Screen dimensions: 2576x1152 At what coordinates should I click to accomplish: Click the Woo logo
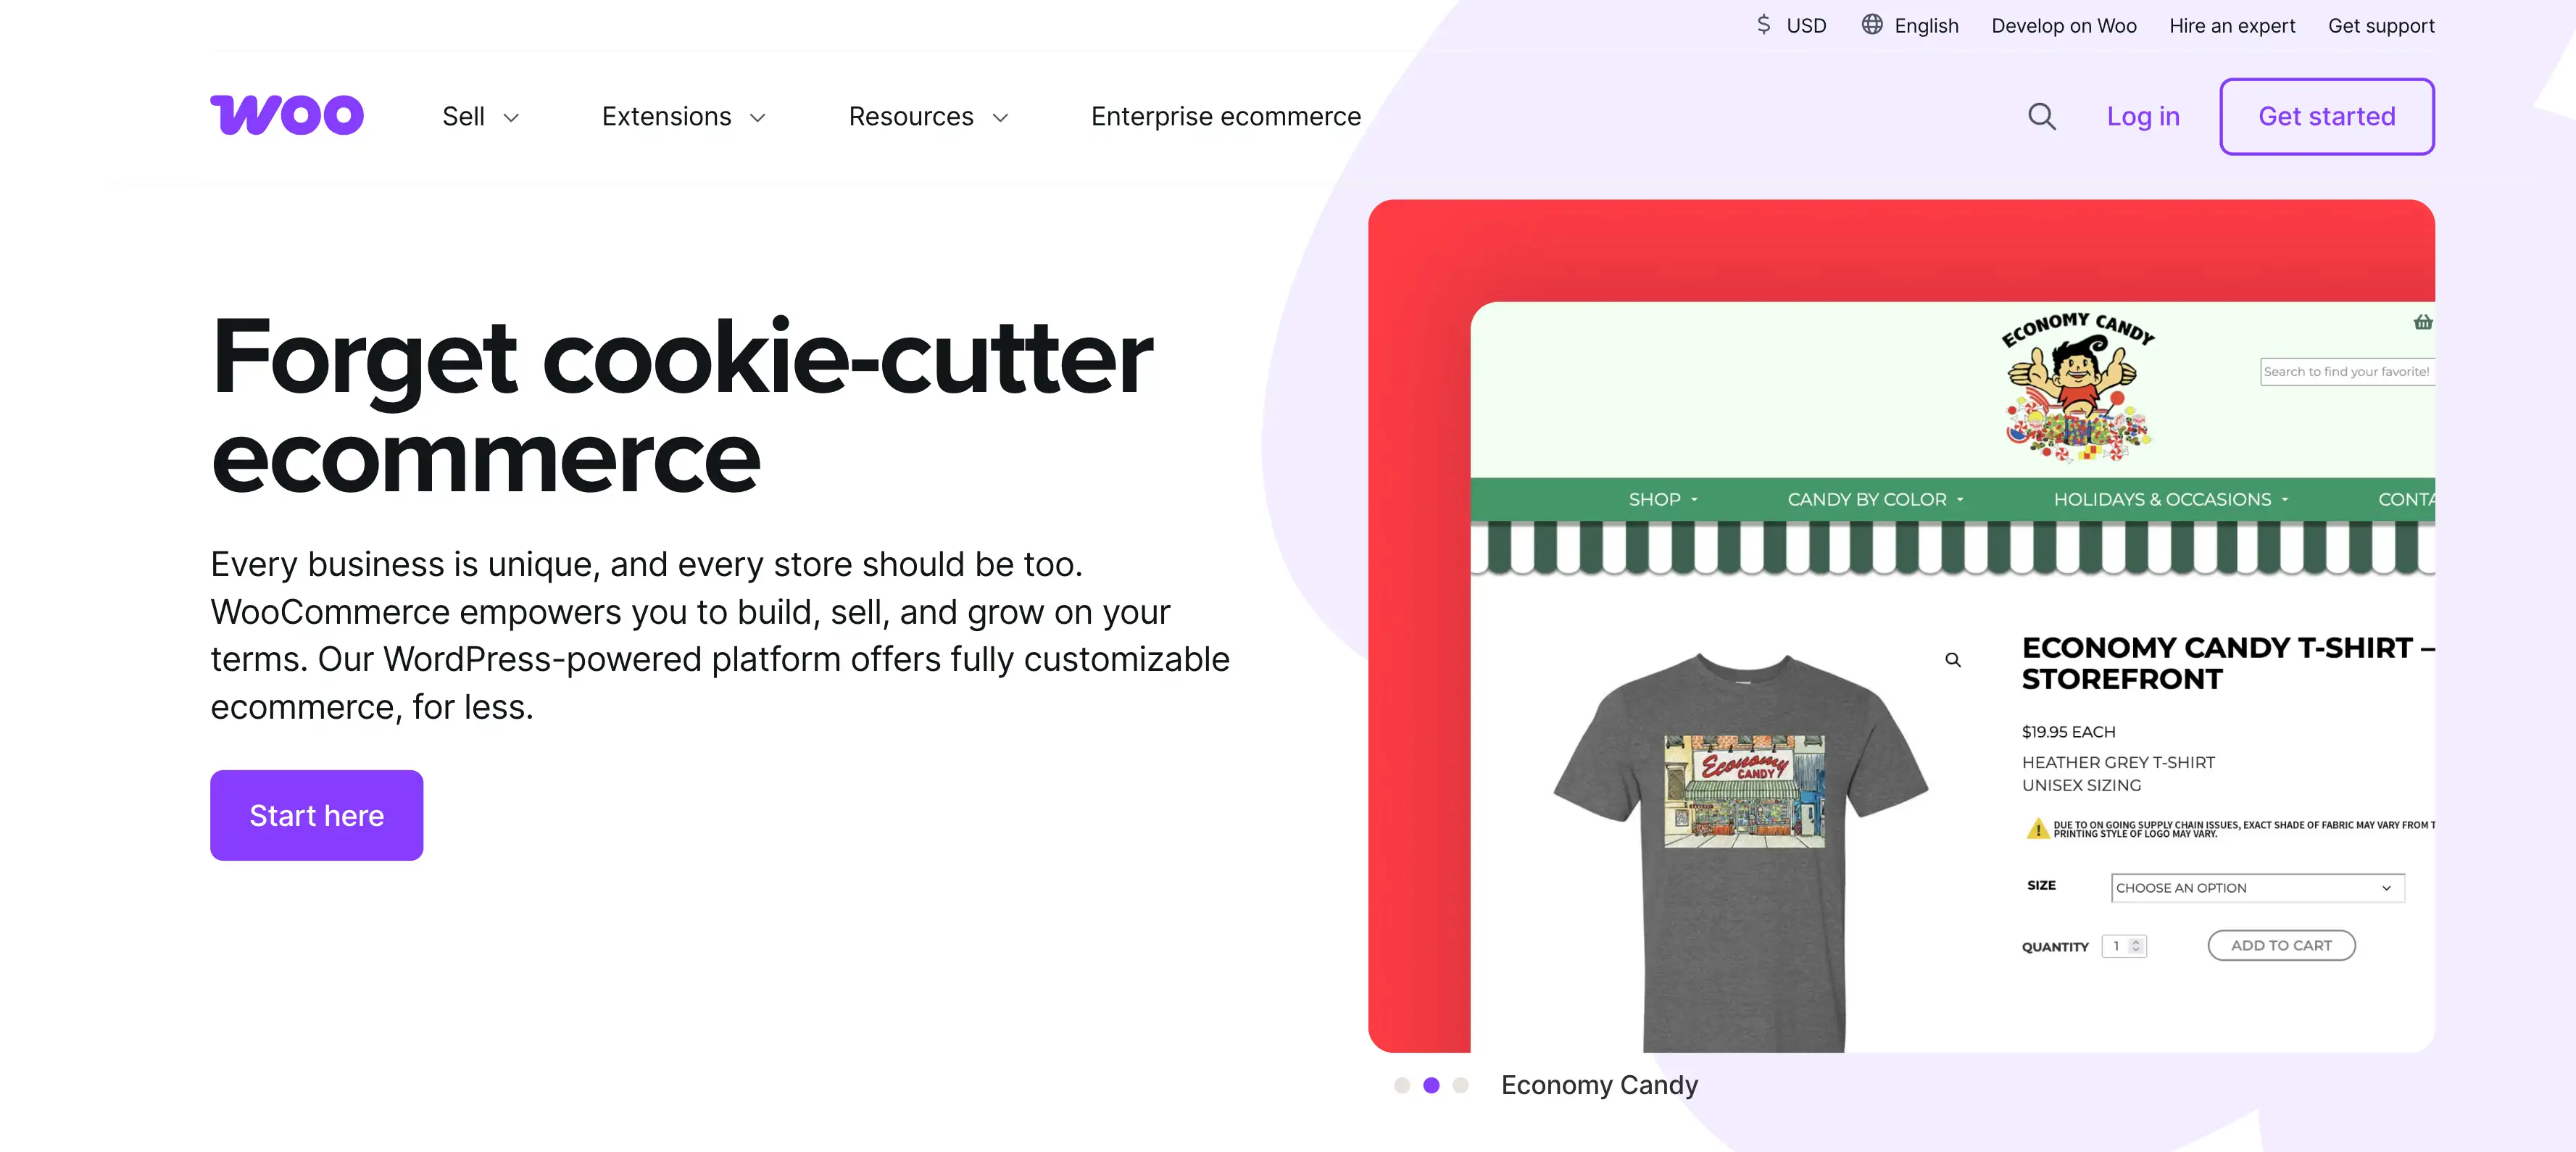click(x=287, y=115)
